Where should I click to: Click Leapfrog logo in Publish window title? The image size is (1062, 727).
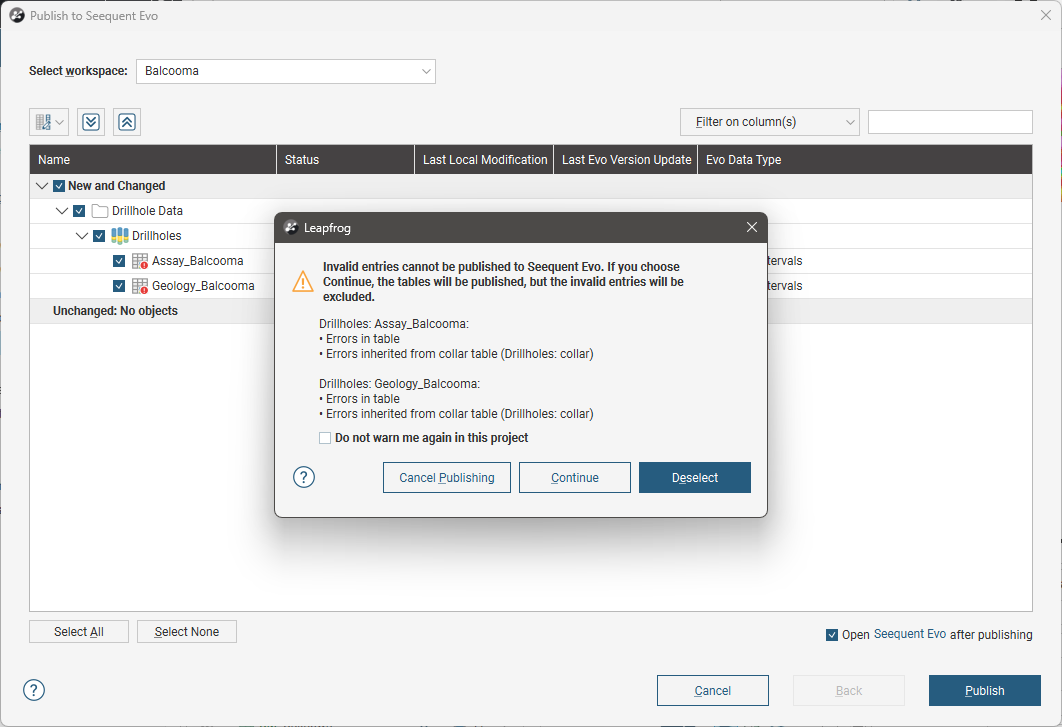17,16
